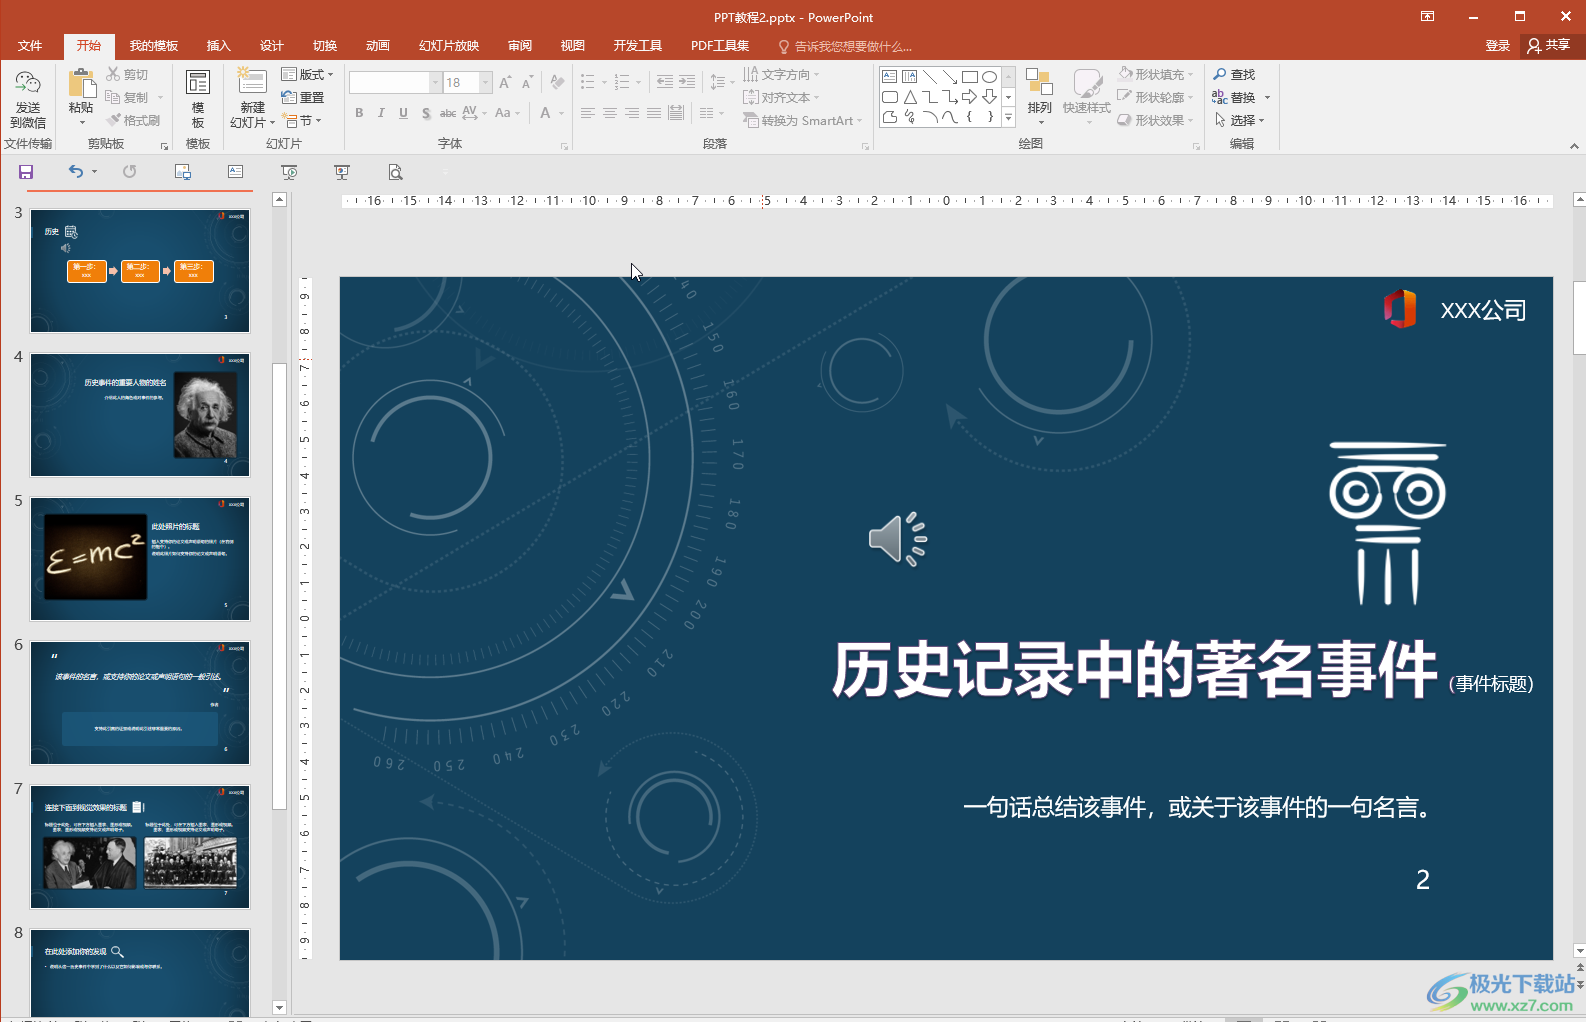The width and height of the screenshot is (1586, 1022).
Task: Click the Send to WeChat (发送到微信) icon
Action: (x=28, y=84)
